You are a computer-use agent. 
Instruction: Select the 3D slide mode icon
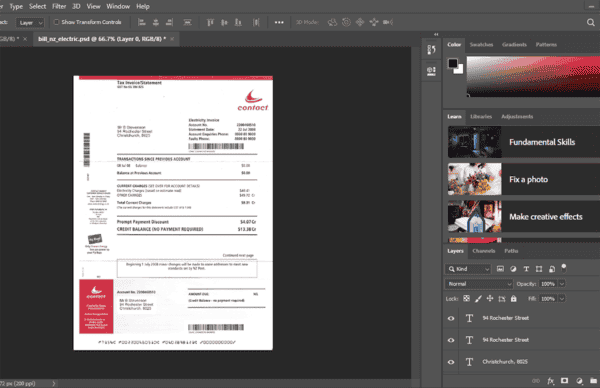coord(374,23)
